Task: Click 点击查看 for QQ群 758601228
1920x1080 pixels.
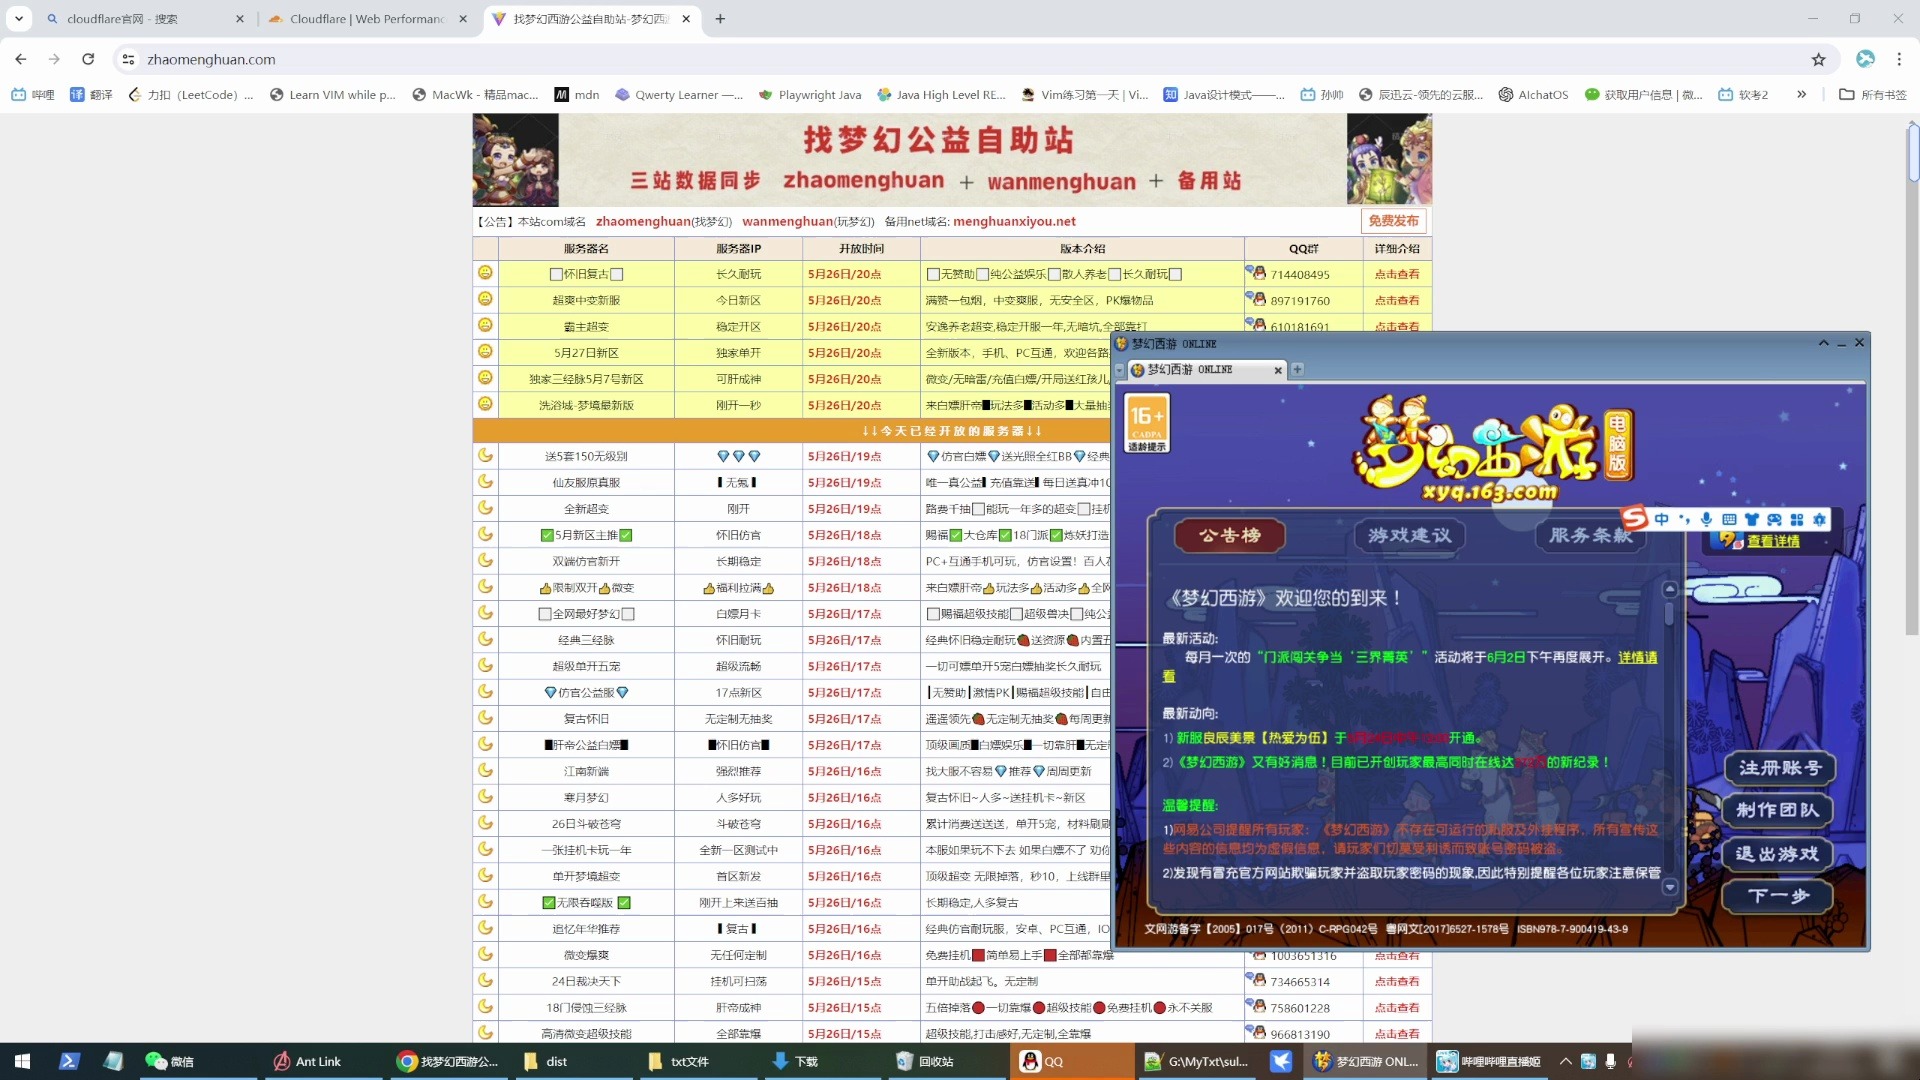Action: (1396, 1008)
